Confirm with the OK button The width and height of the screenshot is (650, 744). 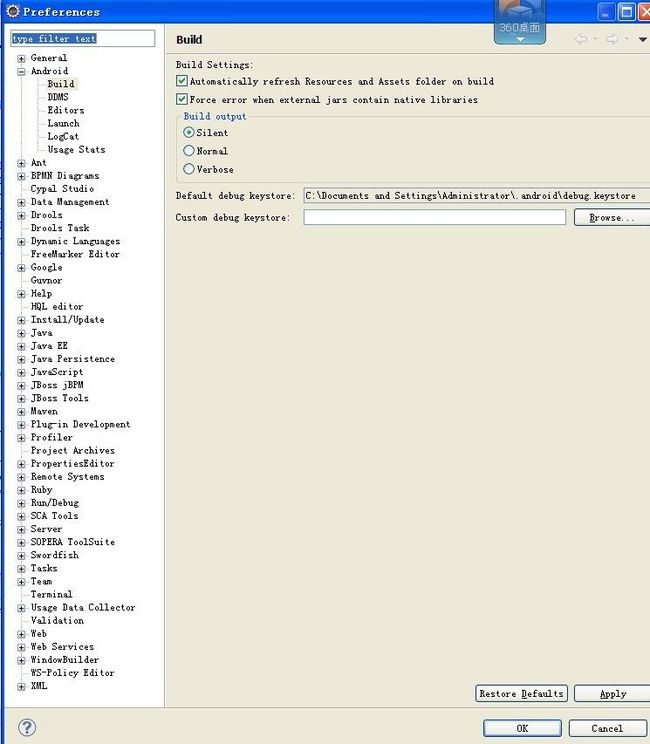[x=522, y=728]
